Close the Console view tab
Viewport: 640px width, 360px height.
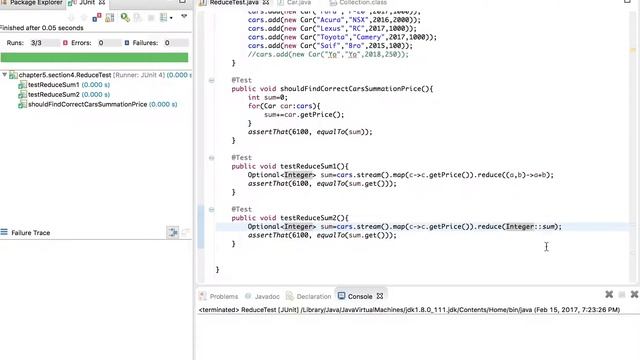click(380, 296)
